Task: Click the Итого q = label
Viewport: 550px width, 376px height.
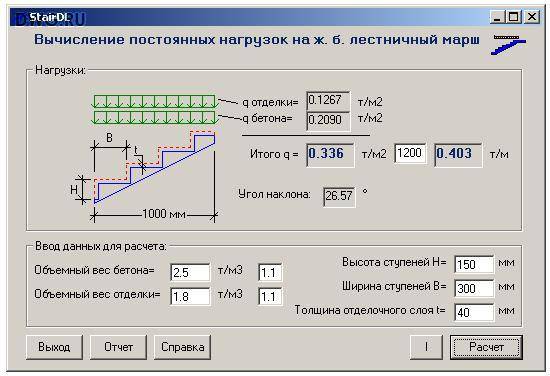Action: tap(274, 154)
